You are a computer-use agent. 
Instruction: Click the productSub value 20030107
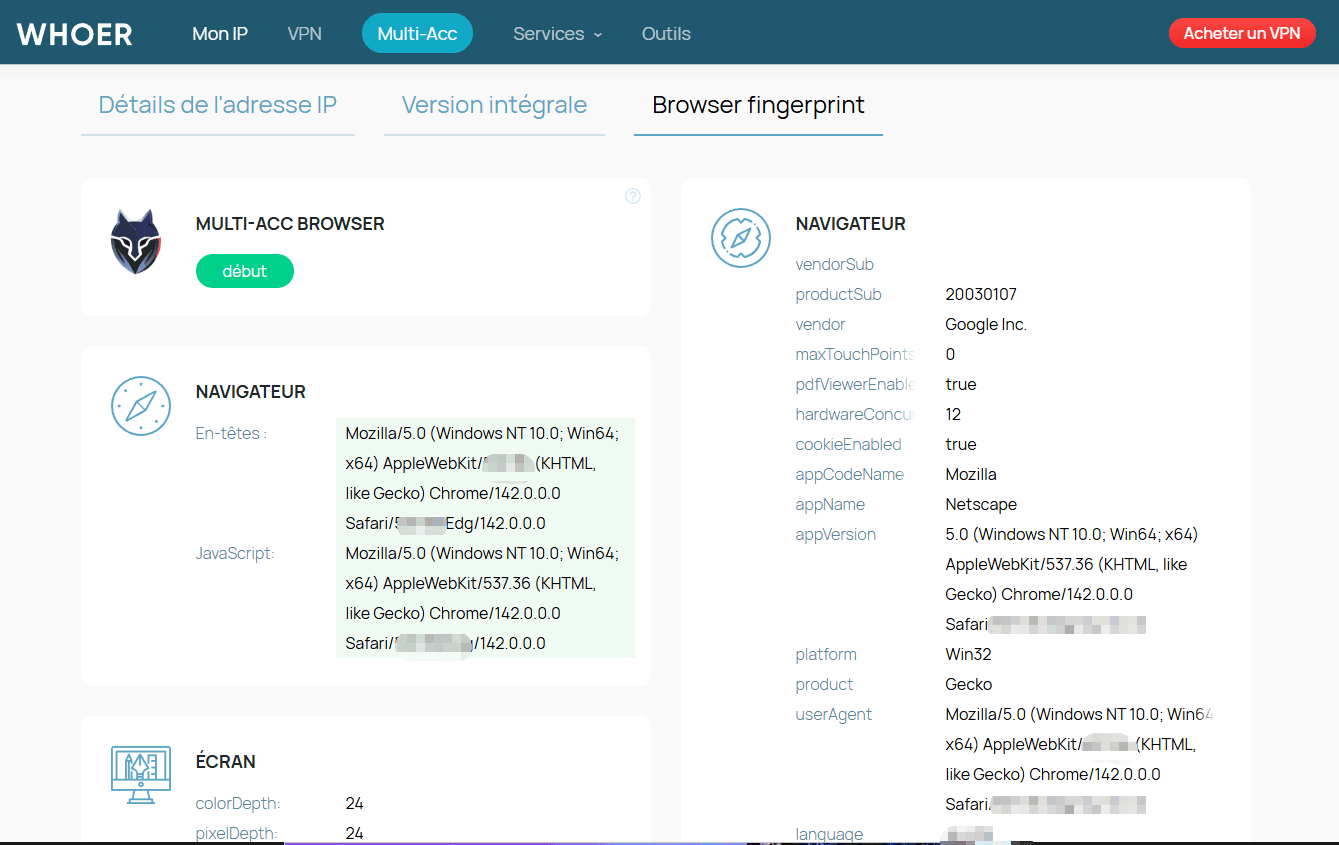[x=980, y=294]
